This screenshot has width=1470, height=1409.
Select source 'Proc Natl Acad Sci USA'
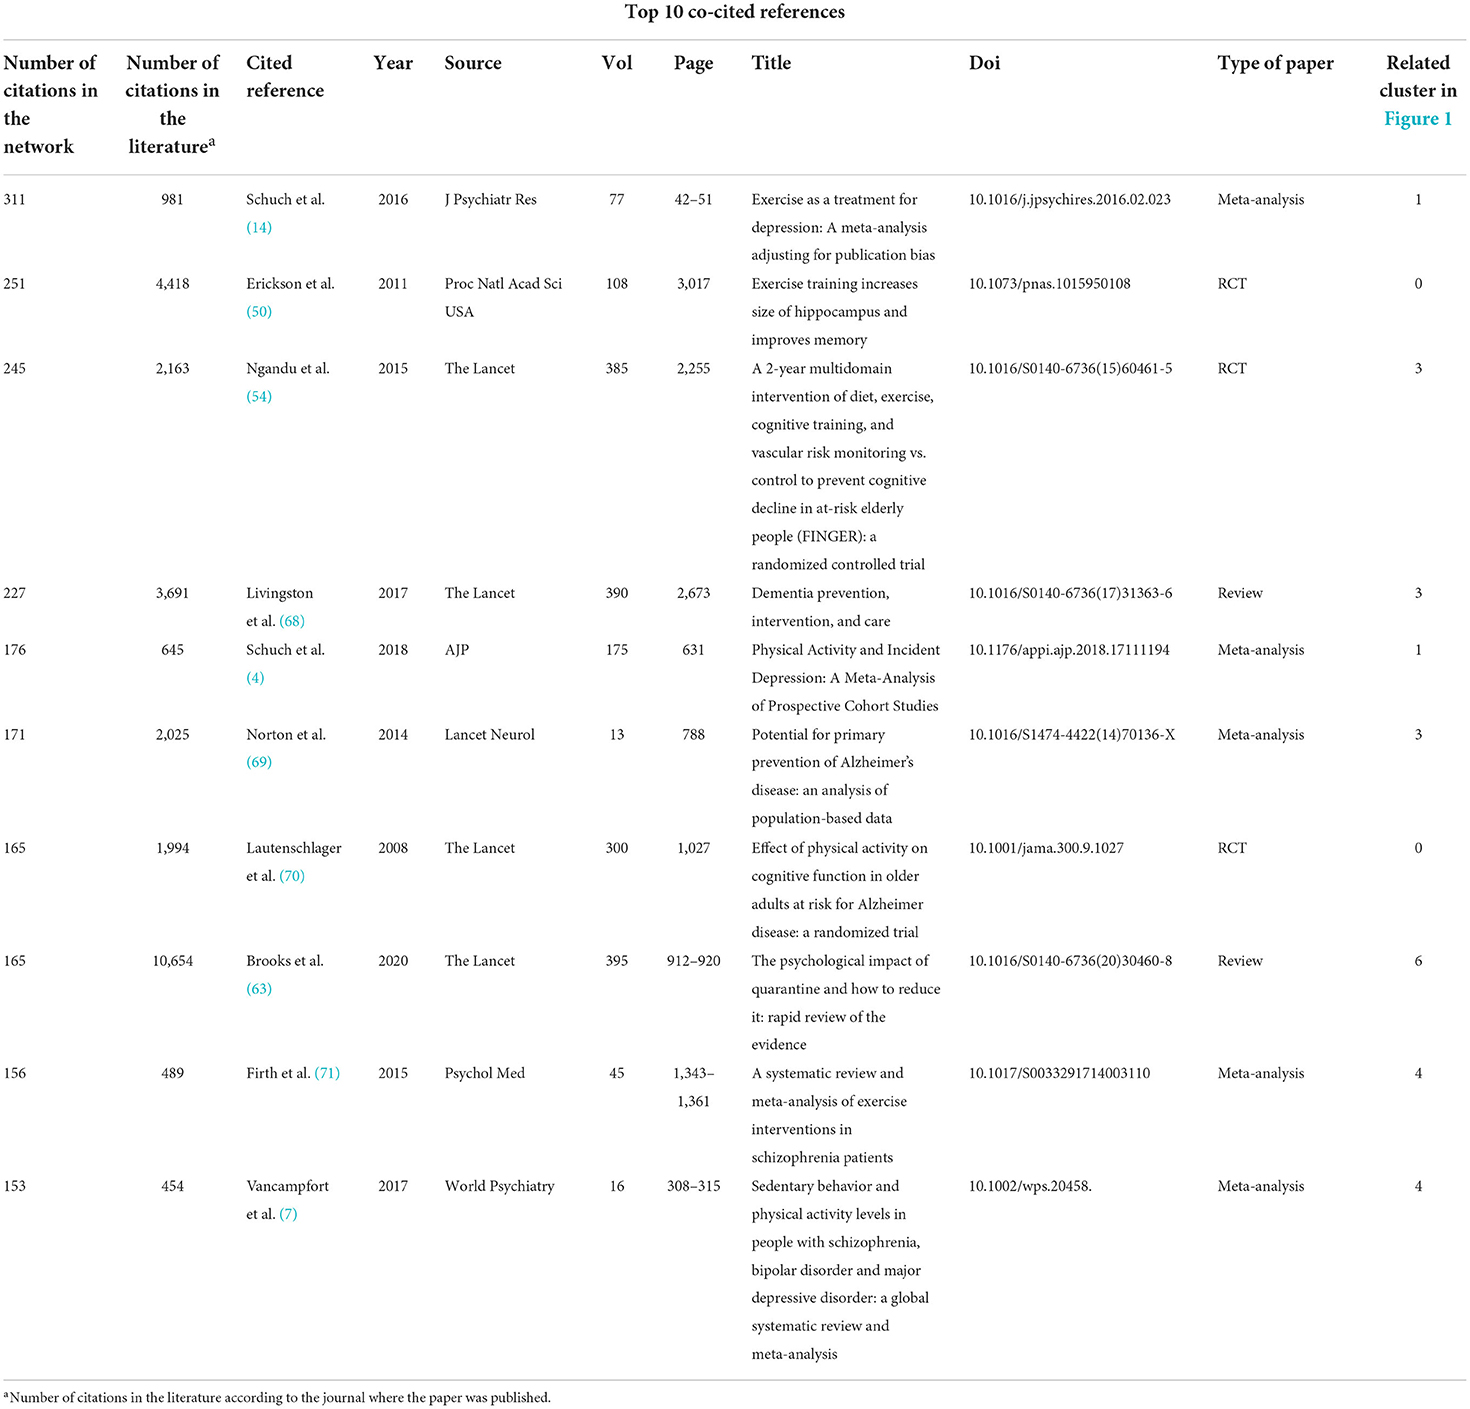coord(503,298)
